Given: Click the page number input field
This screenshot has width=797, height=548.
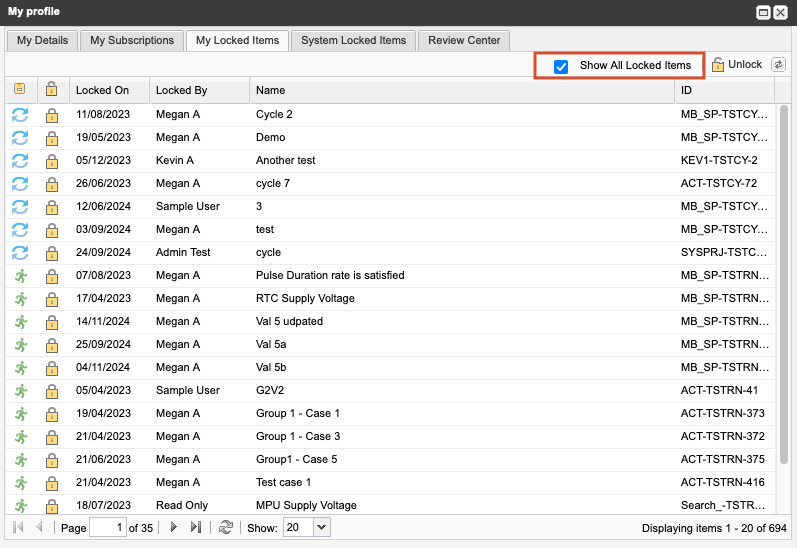Looking at the screenshot, I should click(x=108, y=527).
